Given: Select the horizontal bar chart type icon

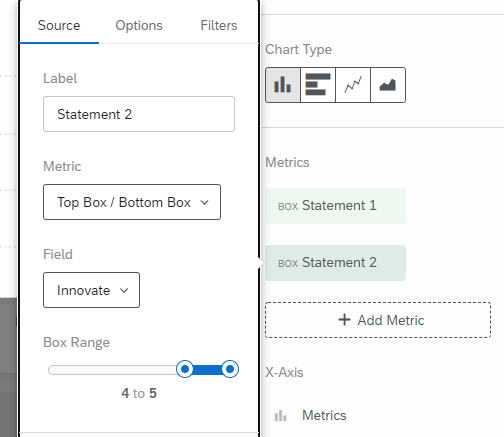Looking at the screenshot, I should pos(318,85).
